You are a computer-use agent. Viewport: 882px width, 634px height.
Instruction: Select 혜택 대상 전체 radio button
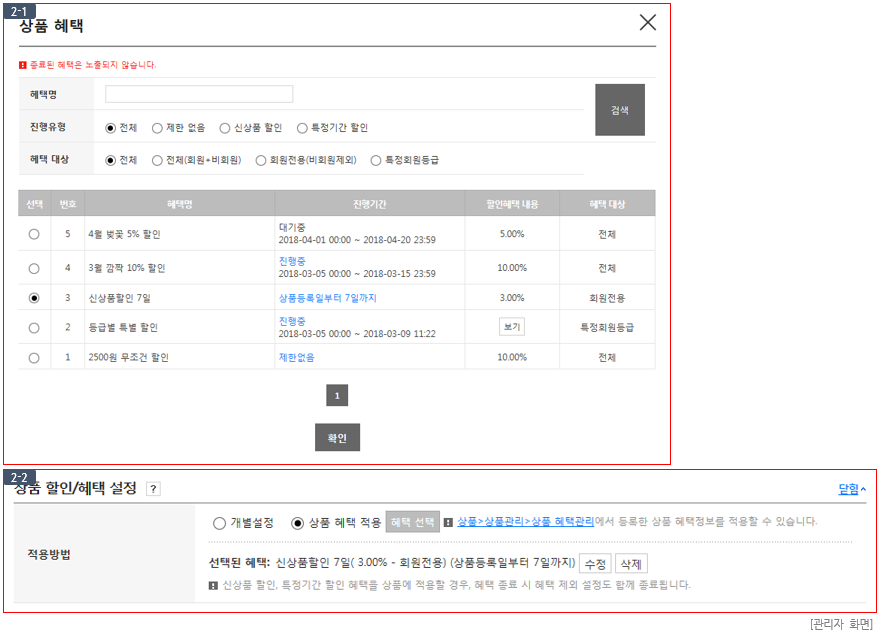coord(111,160)
